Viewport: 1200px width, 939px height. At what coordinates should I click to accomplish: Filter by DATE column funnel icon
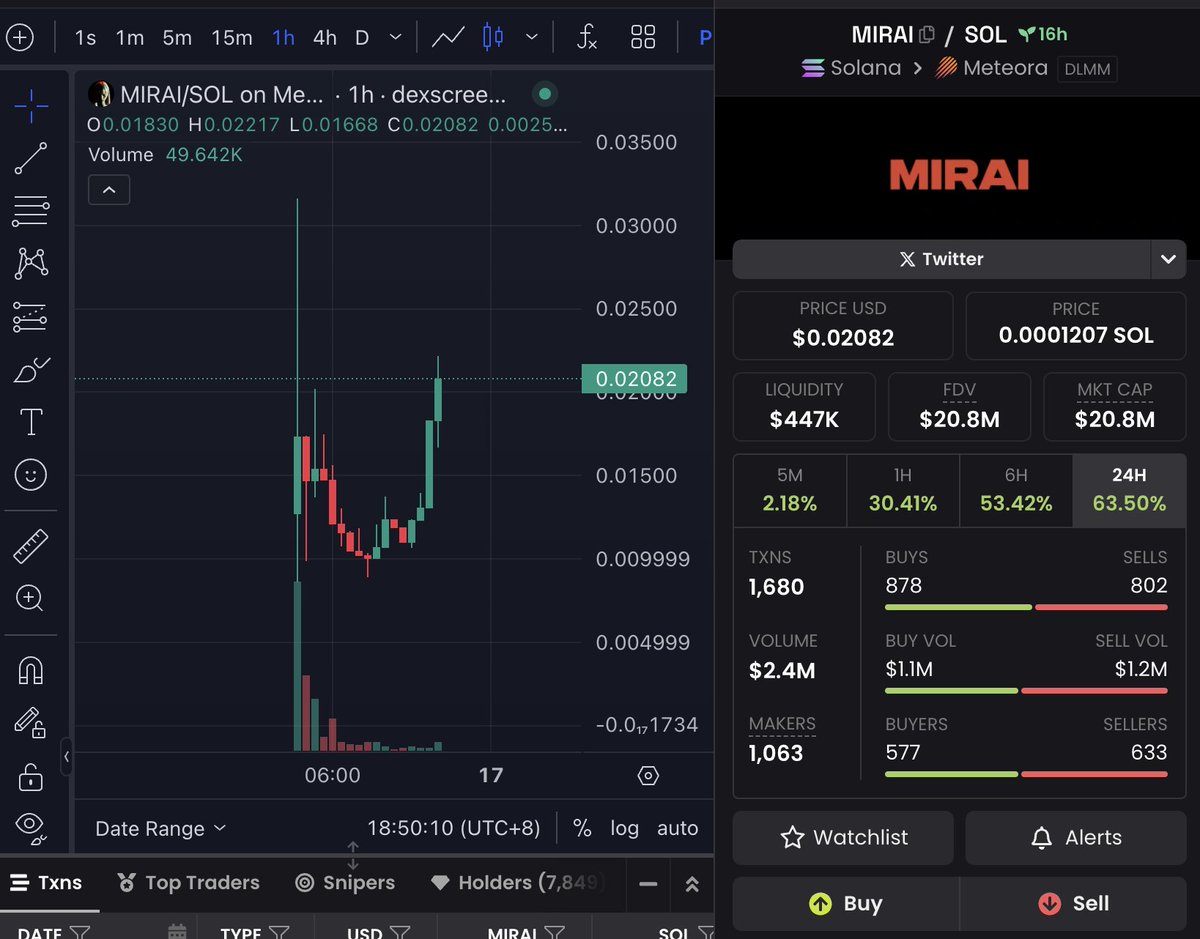pos(80,933)
